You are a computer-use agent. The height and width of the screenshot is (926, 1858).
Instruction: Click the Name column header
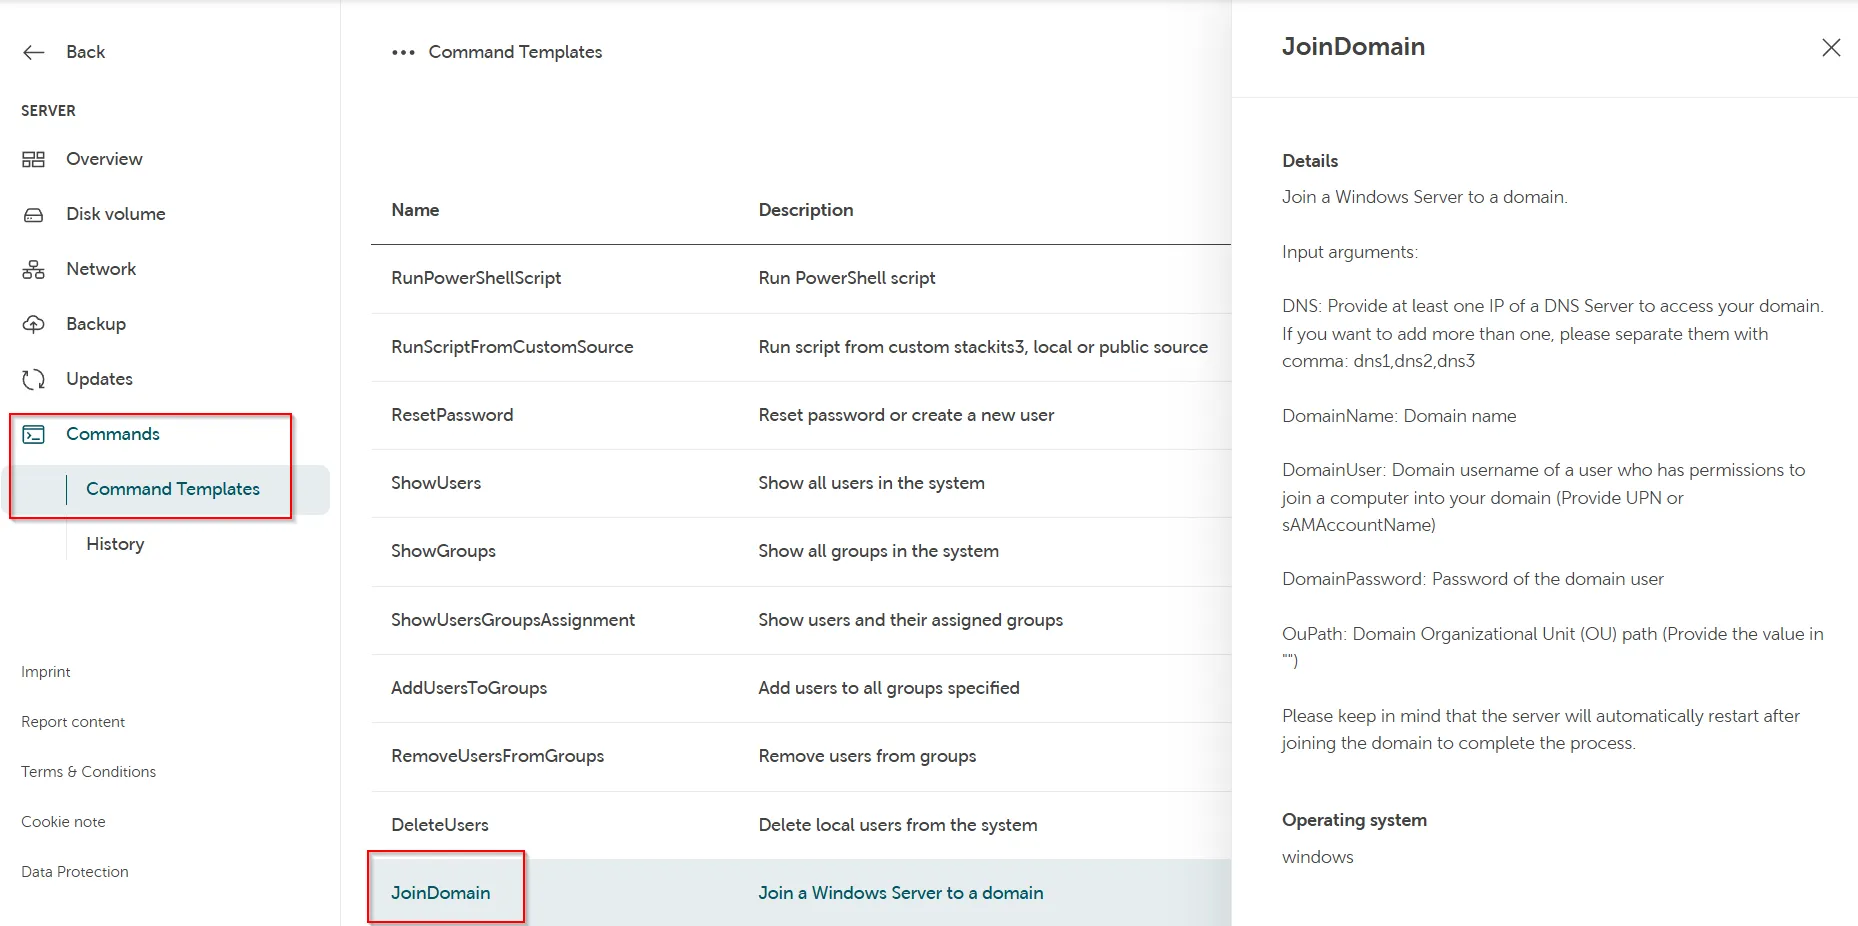click(414, 209)
